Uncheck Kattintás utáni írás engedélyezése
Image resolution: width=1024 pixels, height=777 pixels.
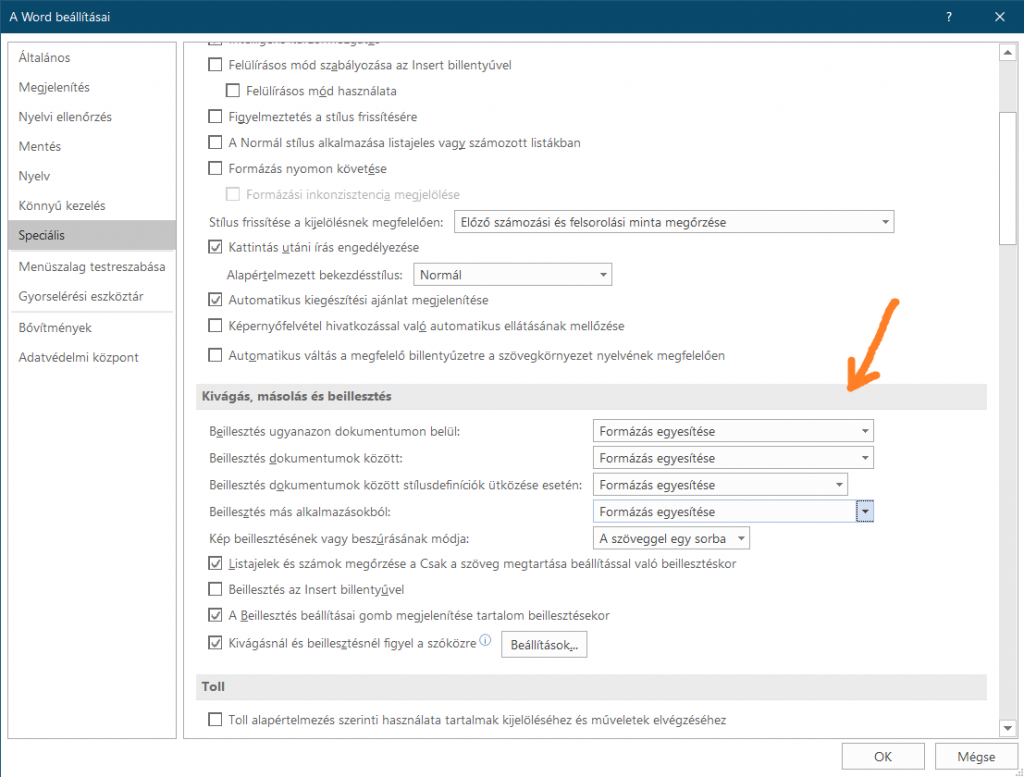click(215, 247)
